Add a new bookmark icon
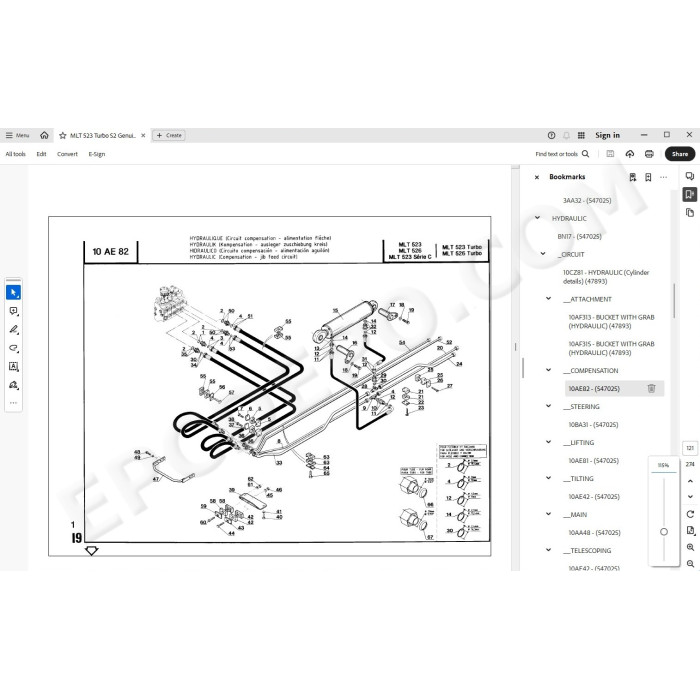Image resolution: width=700 pixels, height=700 pixels. (648, 177)
